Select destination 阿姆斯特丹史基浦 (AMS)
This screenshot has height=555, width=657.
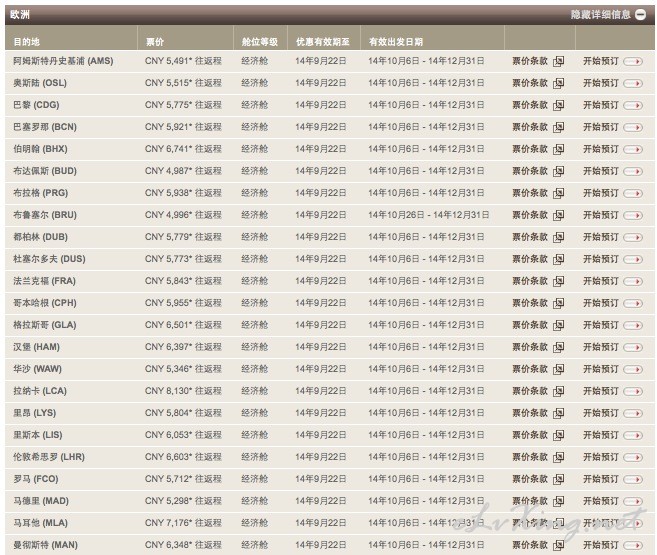point(63,61)
